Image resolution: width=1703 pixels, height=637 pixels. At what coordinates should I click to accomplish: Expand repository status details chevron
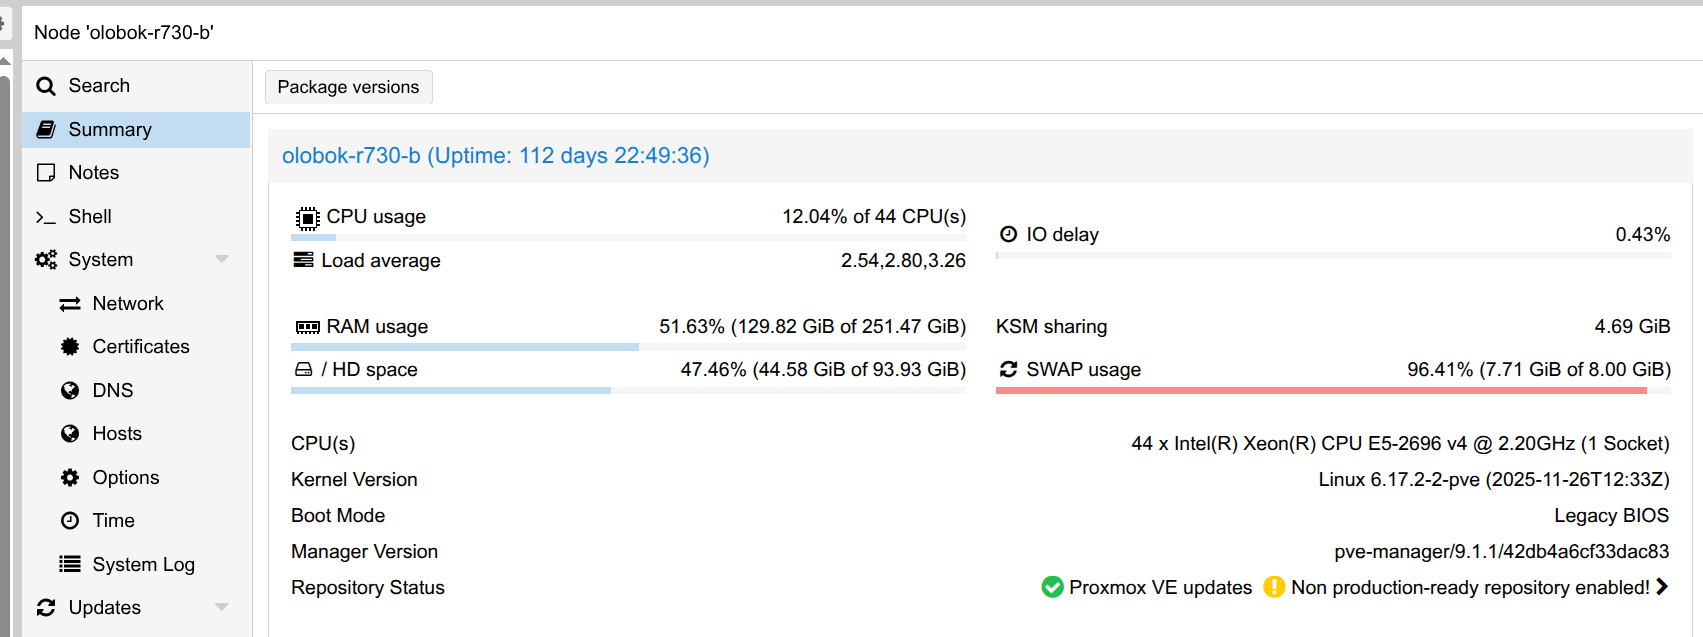(1662, 587)
